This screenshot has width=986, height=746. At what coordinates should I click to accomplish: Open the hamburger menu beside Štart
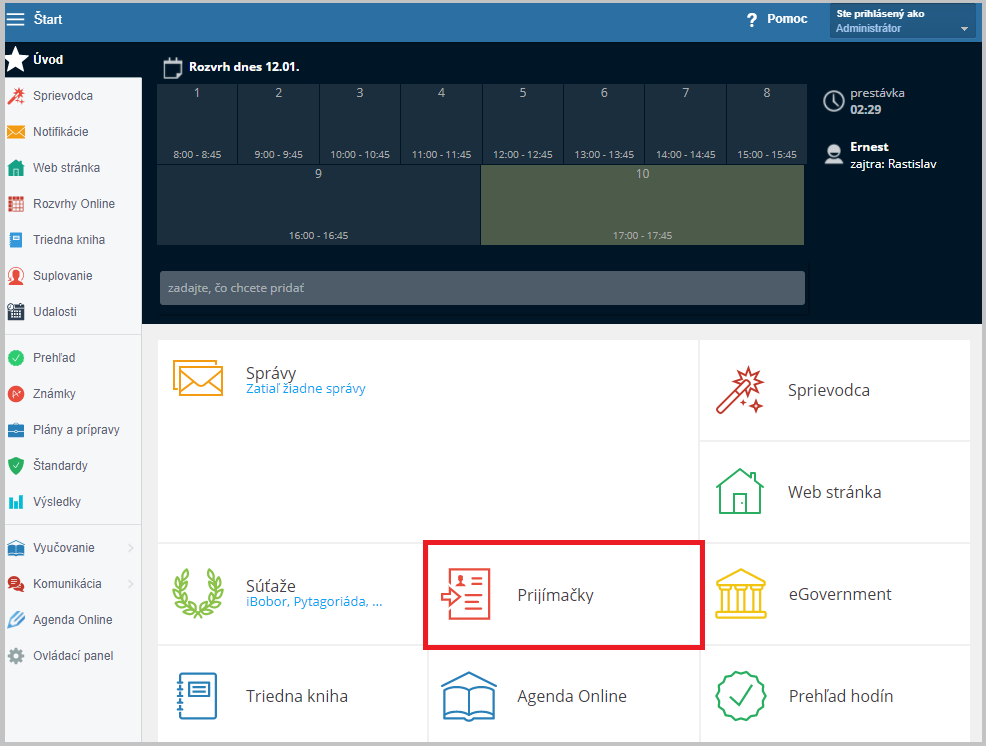[x=15, y=19]
